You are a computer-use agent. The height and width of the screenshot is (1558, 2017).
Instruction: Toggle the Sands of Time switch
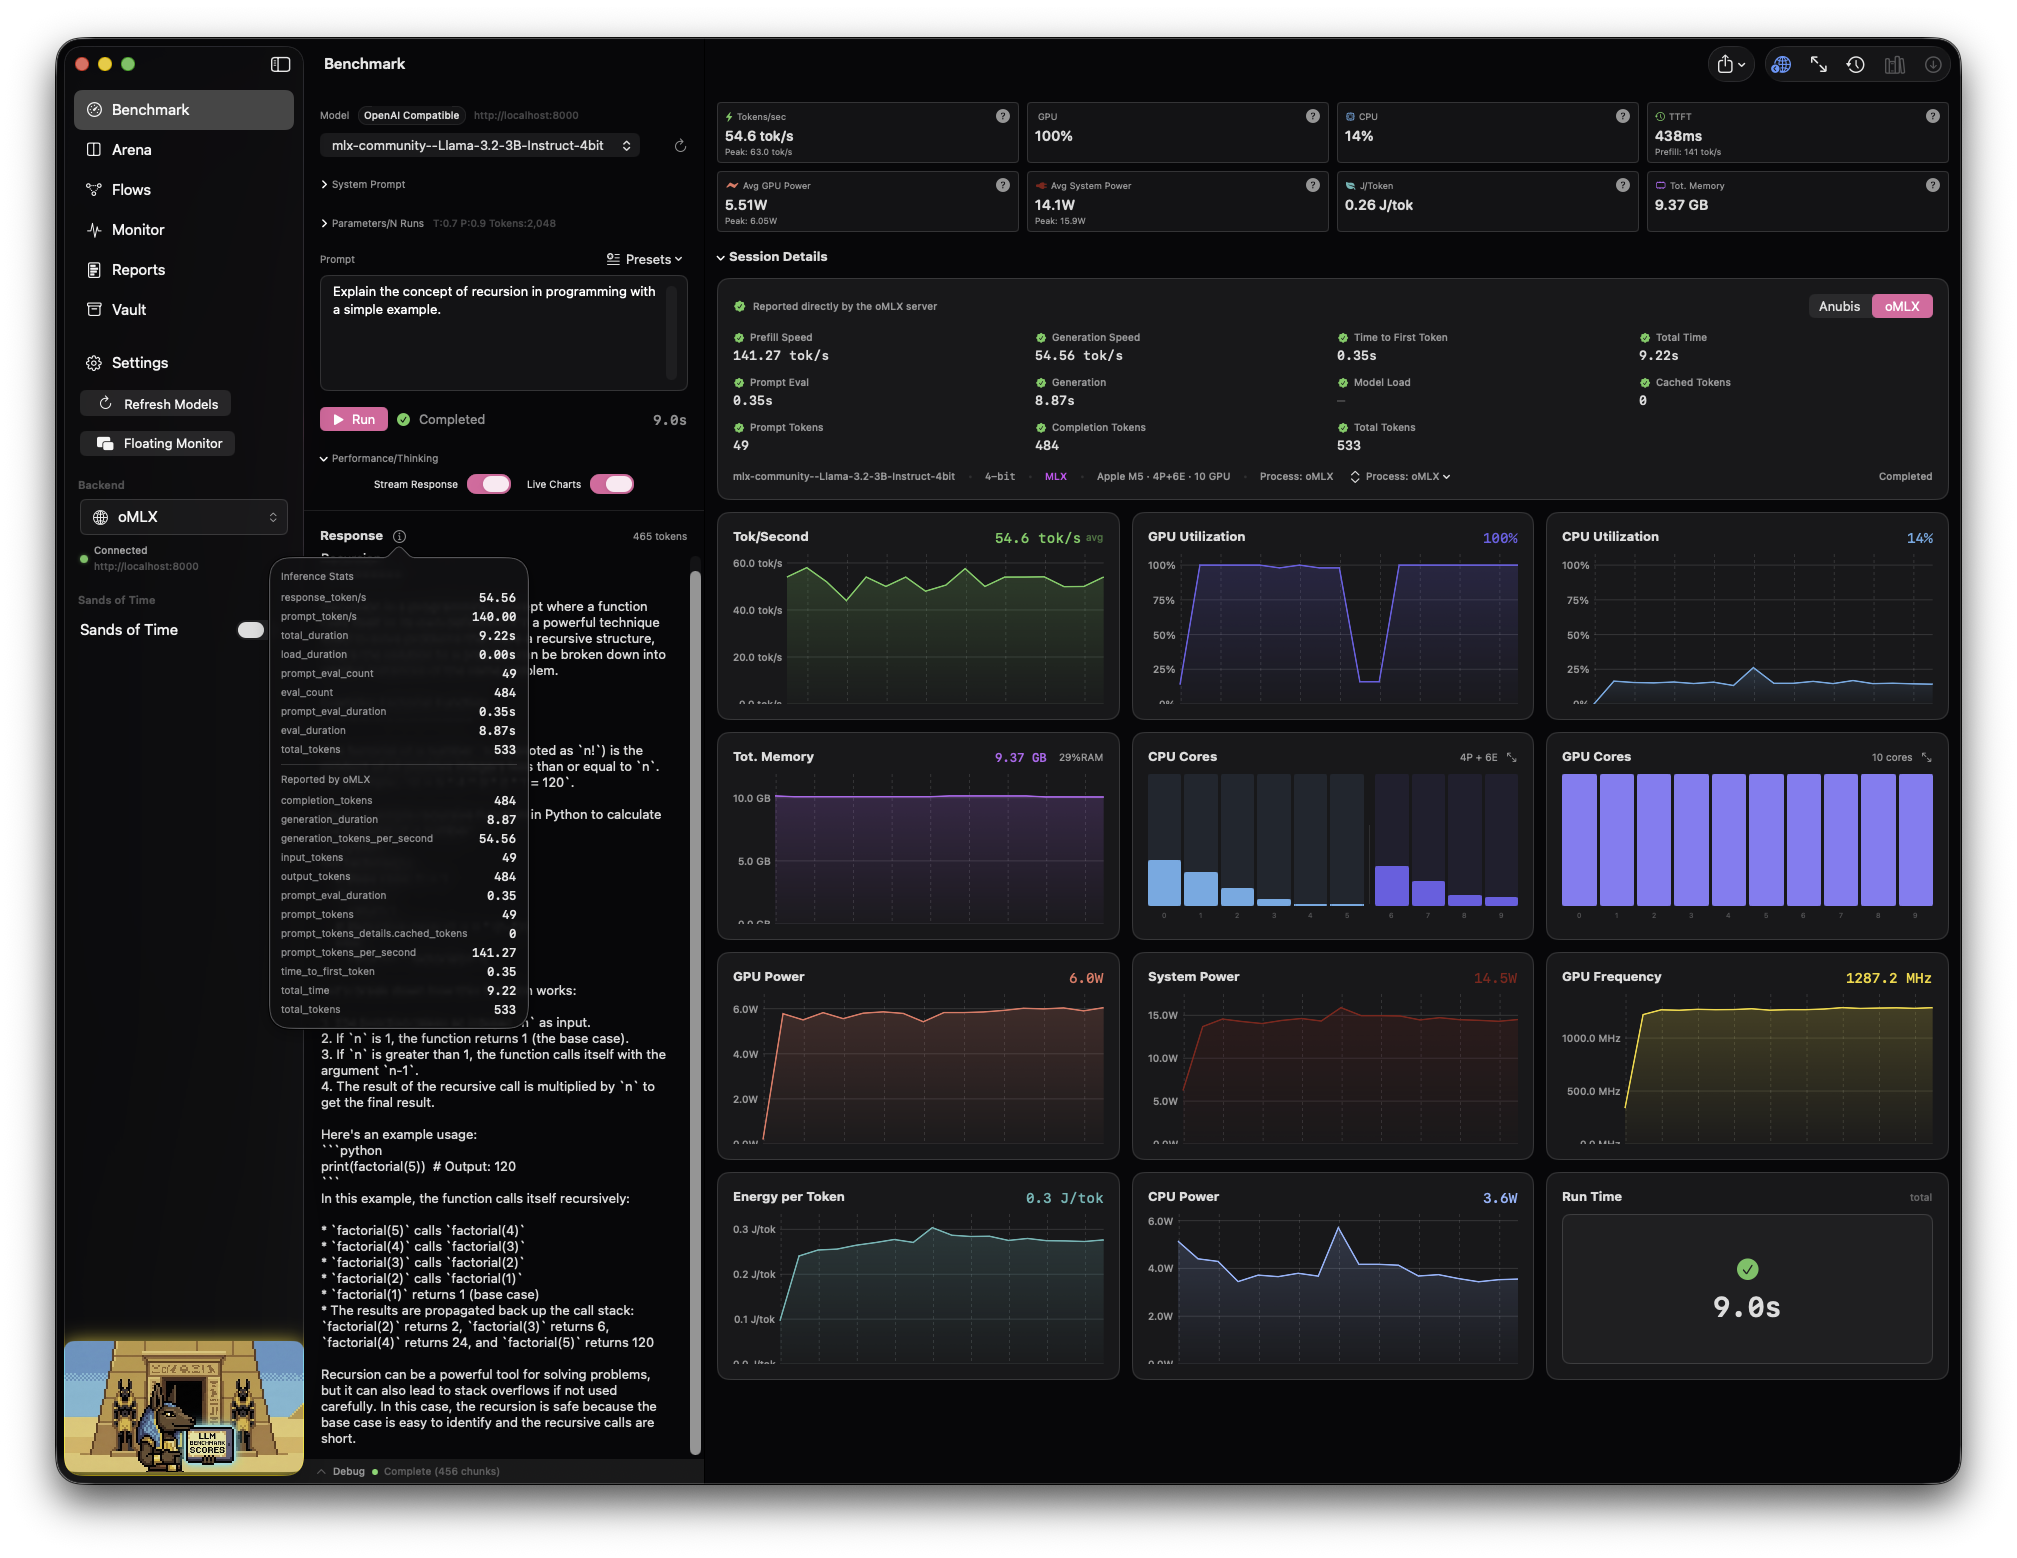[x=250, y=630]
